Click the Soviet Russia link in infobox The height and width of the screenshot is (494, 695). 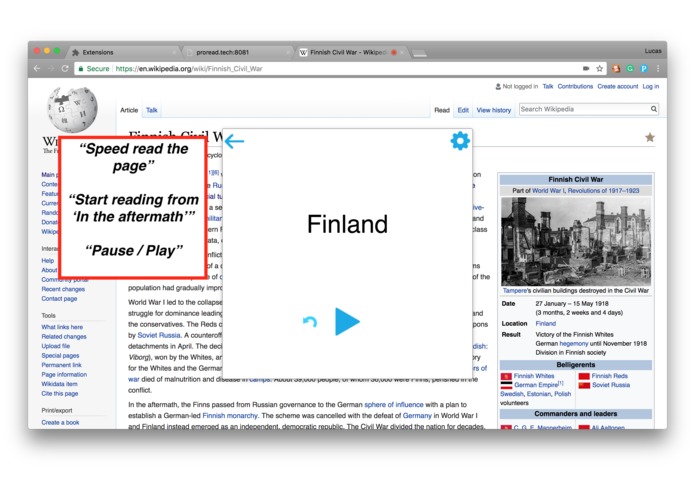coord(611,385)
